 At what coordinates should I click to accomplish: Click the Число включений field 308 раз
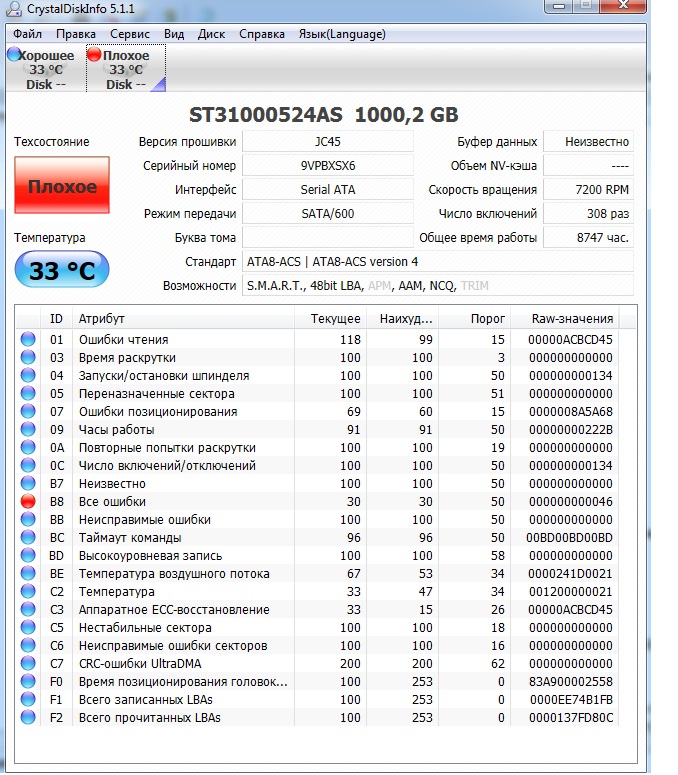pos(589,214)
